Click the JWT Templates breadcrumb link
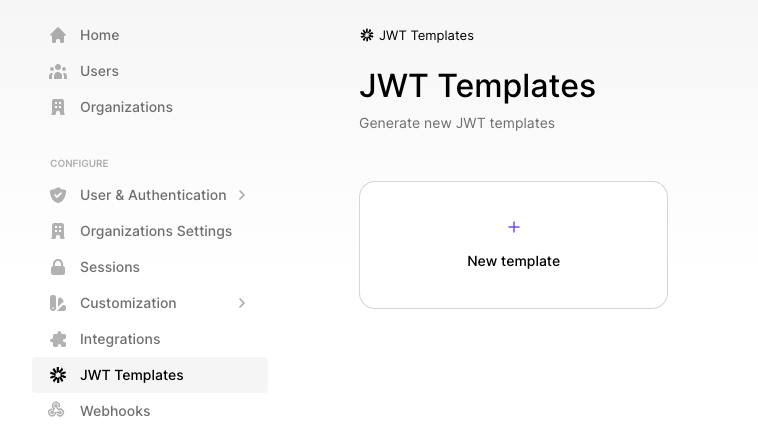The width and height of the screenshot is (758, 433). click(x=426, y=35)
